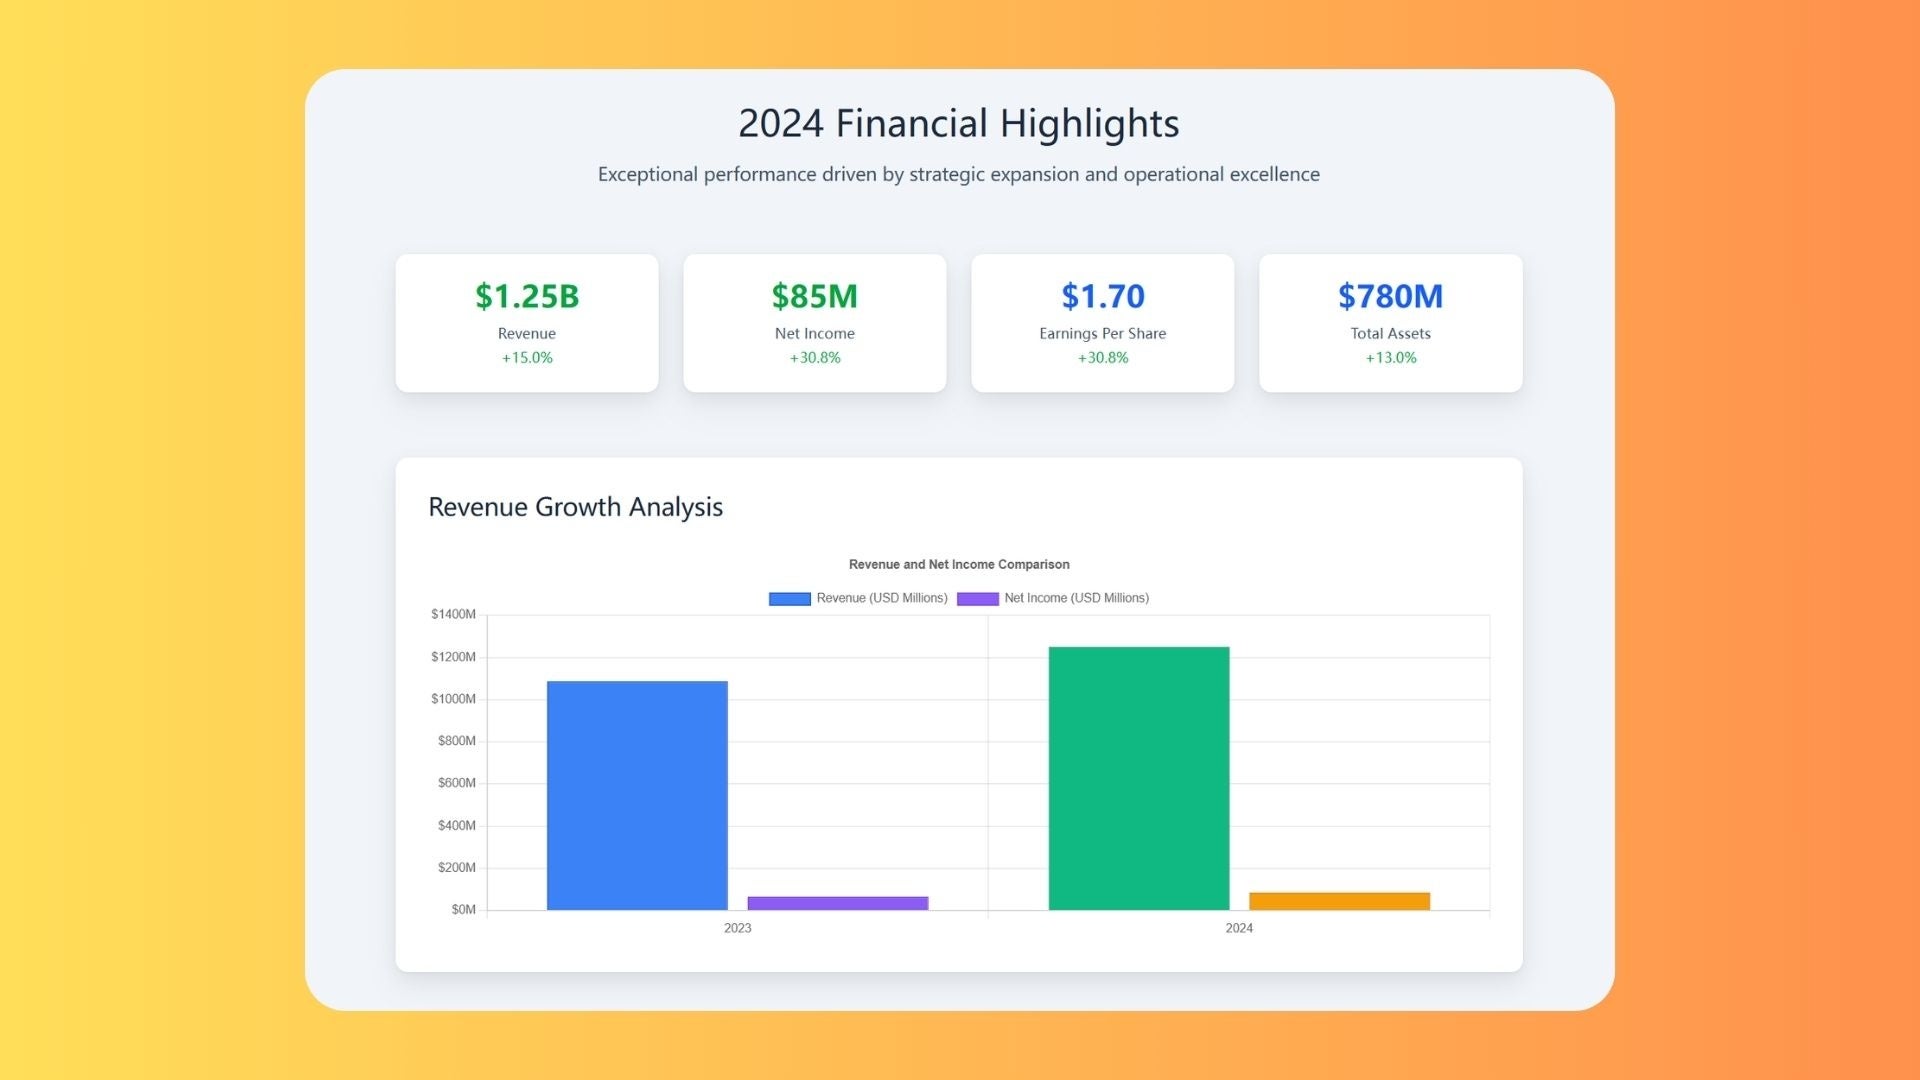1920x1080 pixels.
Task: Select the $1.70 Earnings Per Share card
Action: (x=1102, y=322)
